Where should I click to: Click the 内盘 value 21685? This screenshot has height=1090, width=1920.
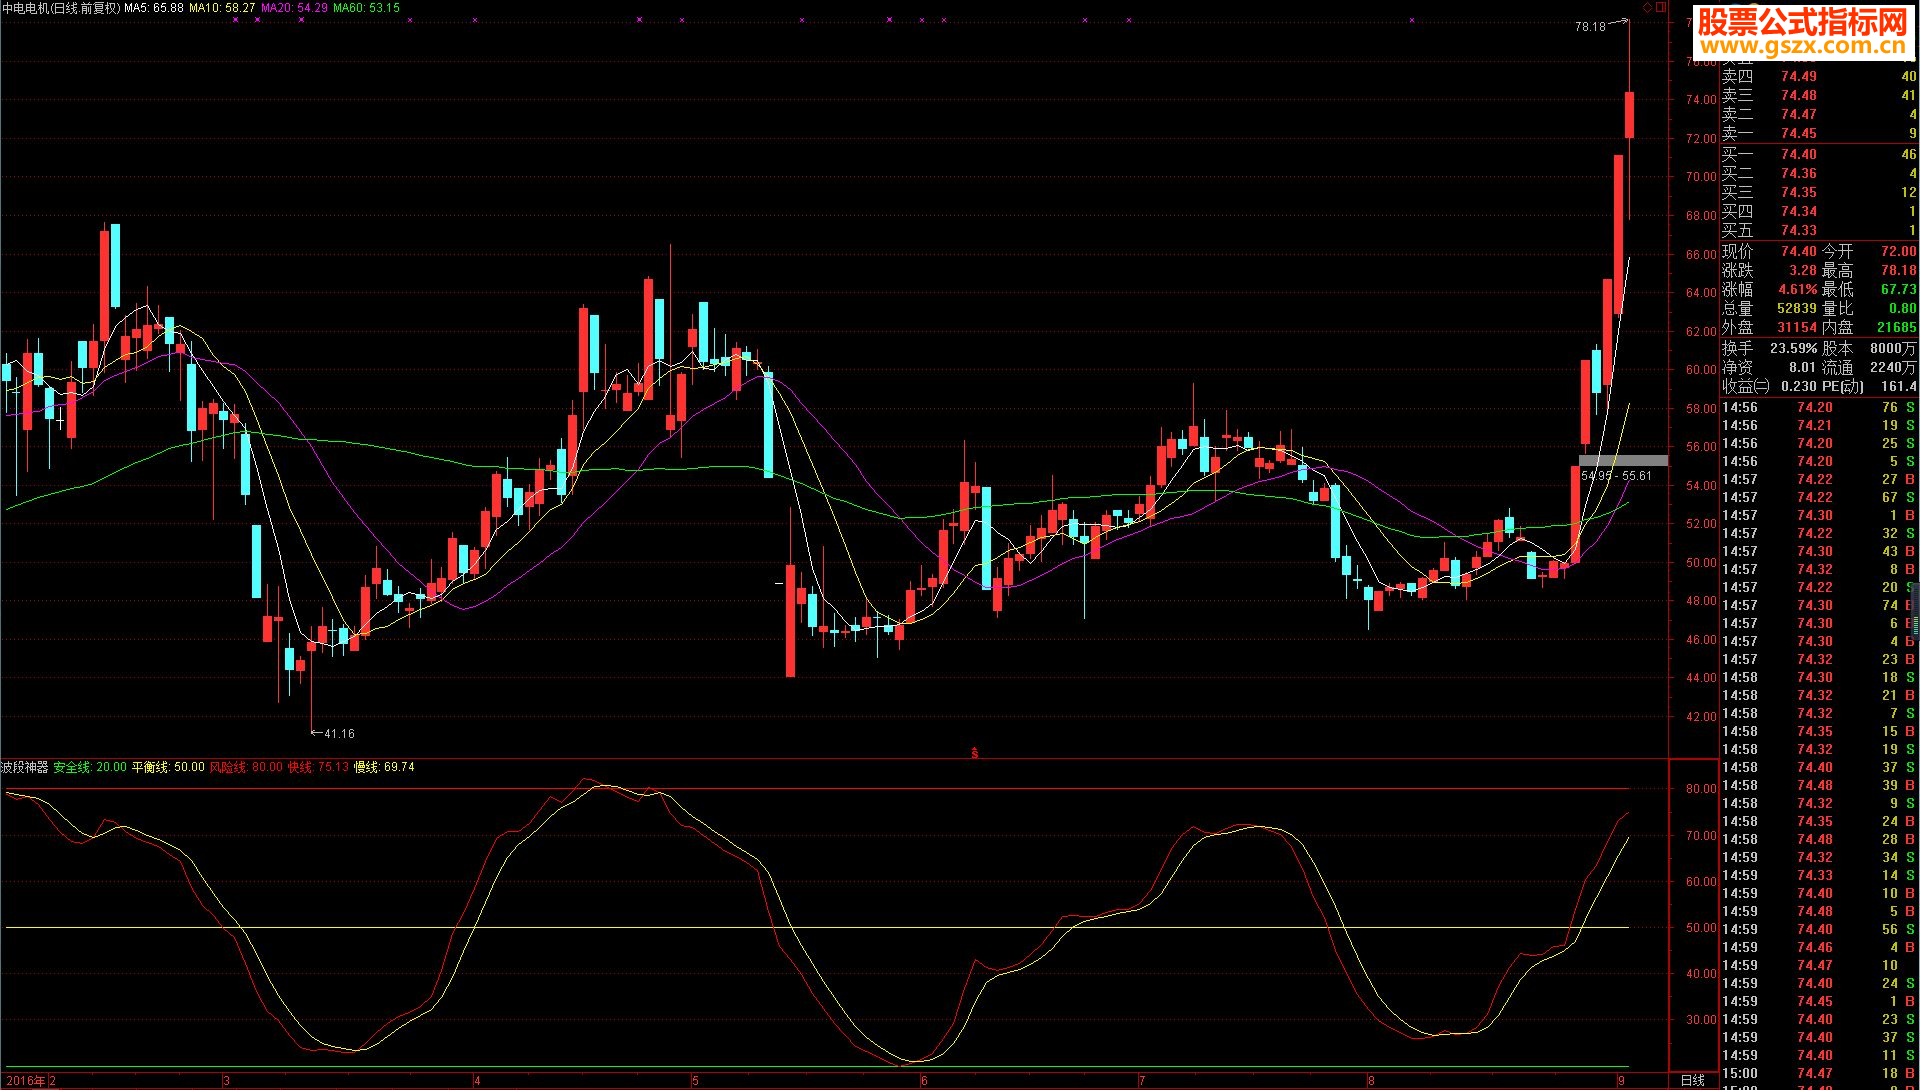pyautogui.click(x=1896, y=327)
